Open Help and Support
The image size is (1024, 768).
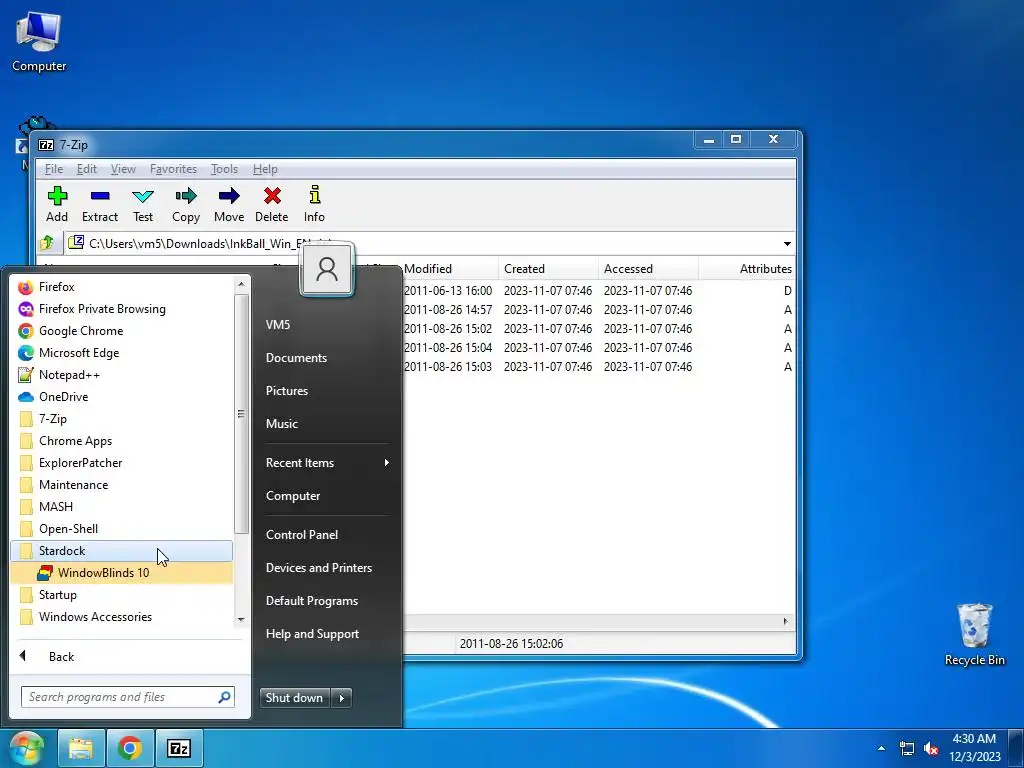pyautogui.click(x=312, y=633)
